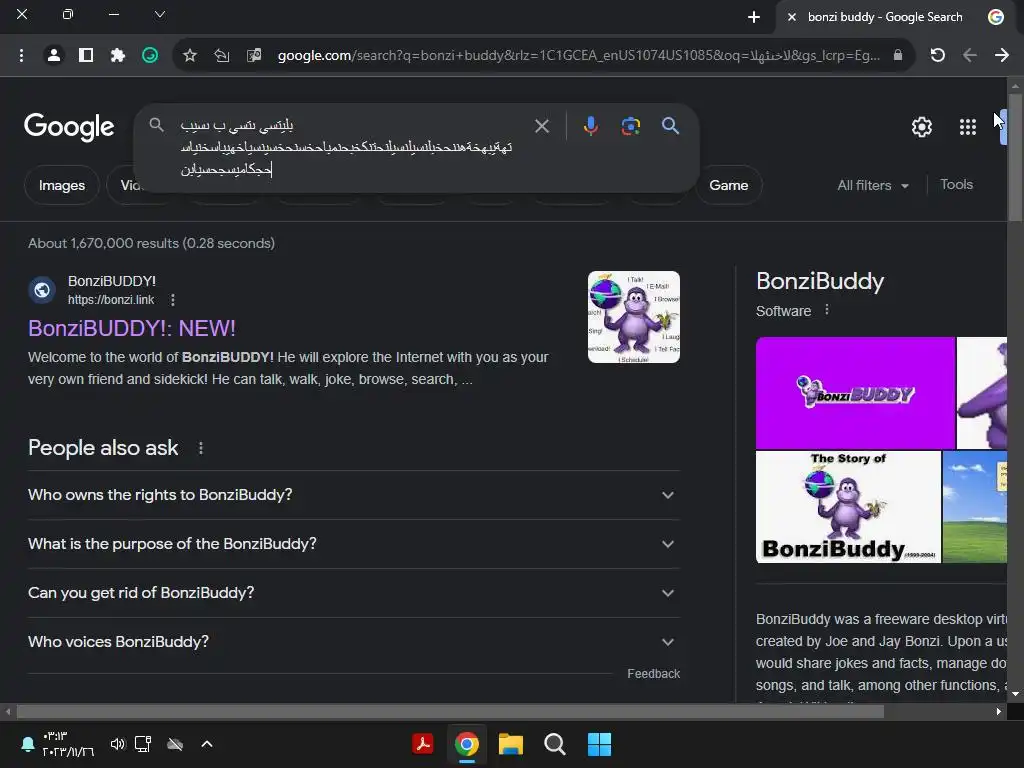Click the bonzi.link globe favicon
The height and width of the screenshot is (768, 1024).
pos(42,290)
